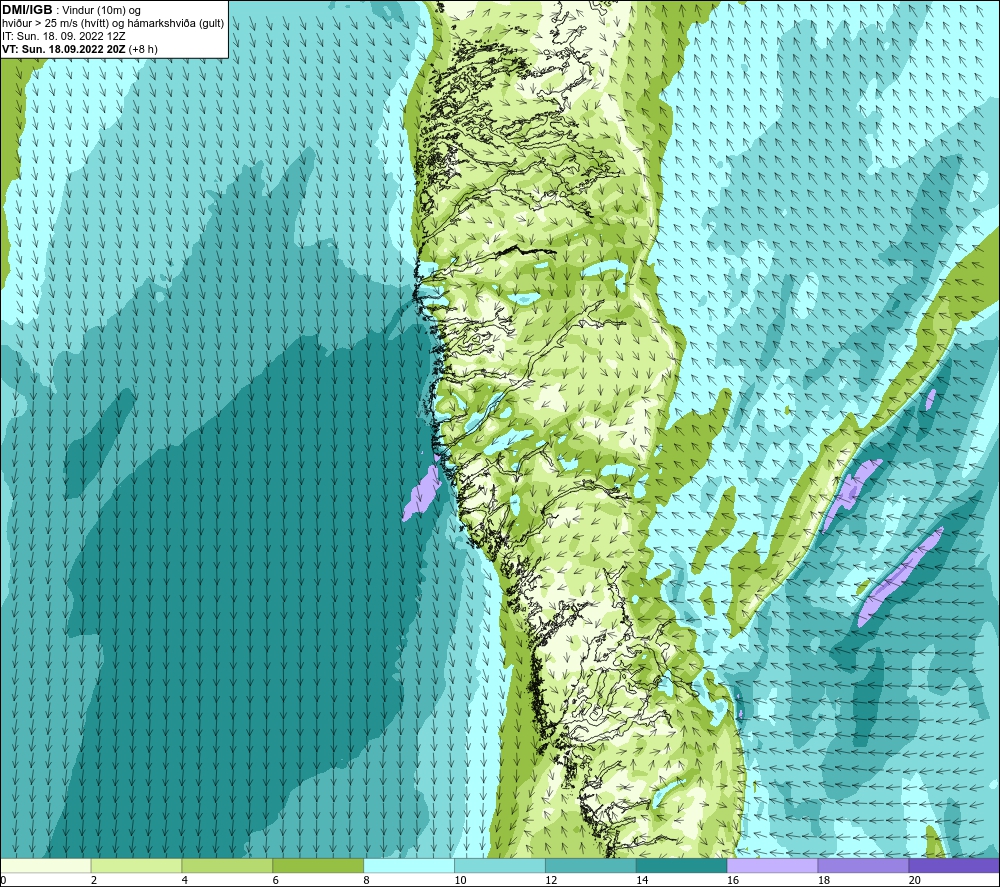Click the 10–12 m/s light teal legend swatch
Image resolution: width=1000 pixels, height=887 pixels.
pyautogui.click(x=500, y=865)
